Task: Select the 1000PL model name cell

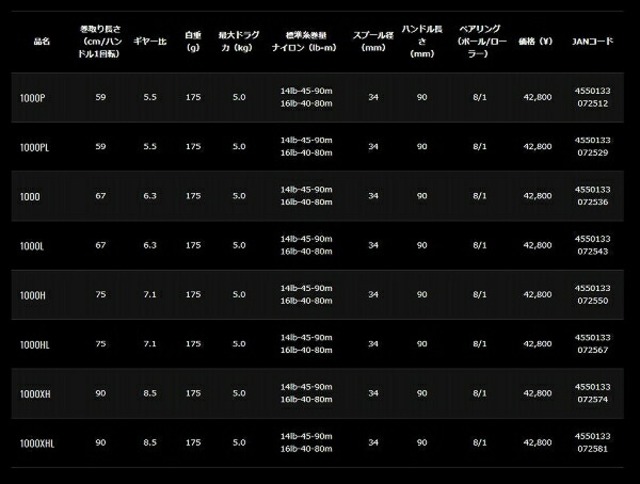Action: (x=34, y=147)
